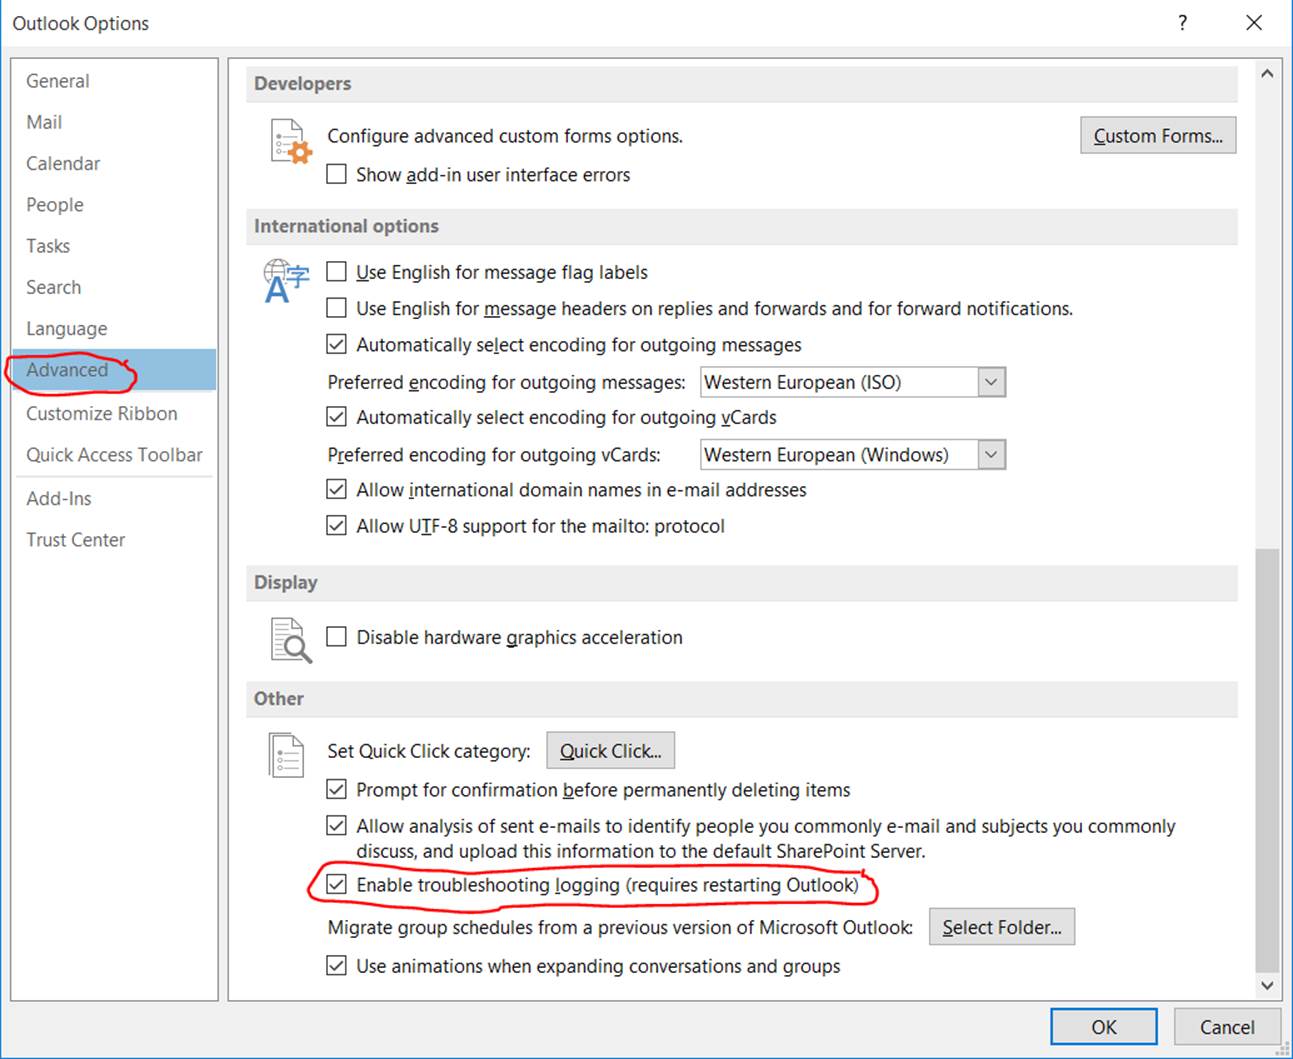Open the dialog Help question mark
Viewport: 1293px width, 1059px height.
click(x=1182, y=22)
